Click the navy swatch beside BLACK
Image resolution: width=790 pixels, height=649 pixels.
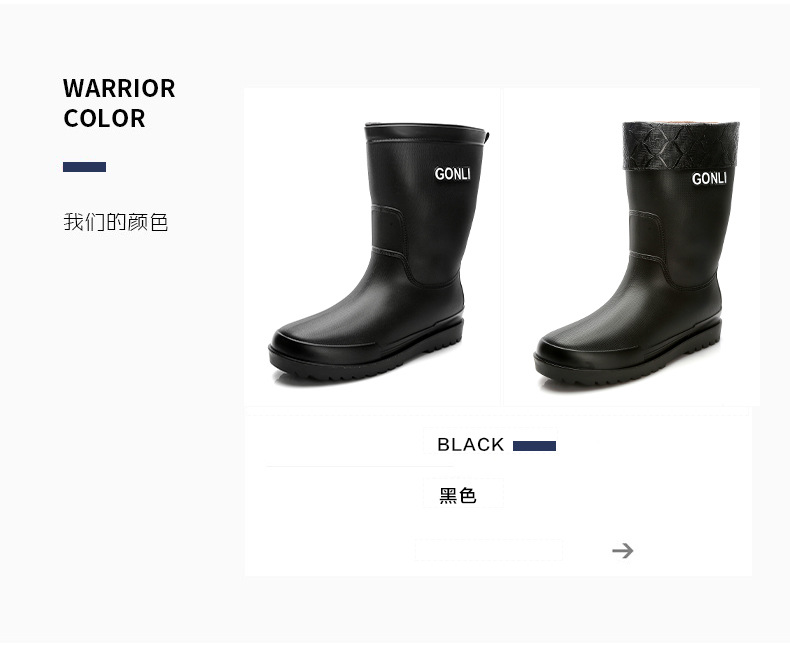click(x=534, y=446)
